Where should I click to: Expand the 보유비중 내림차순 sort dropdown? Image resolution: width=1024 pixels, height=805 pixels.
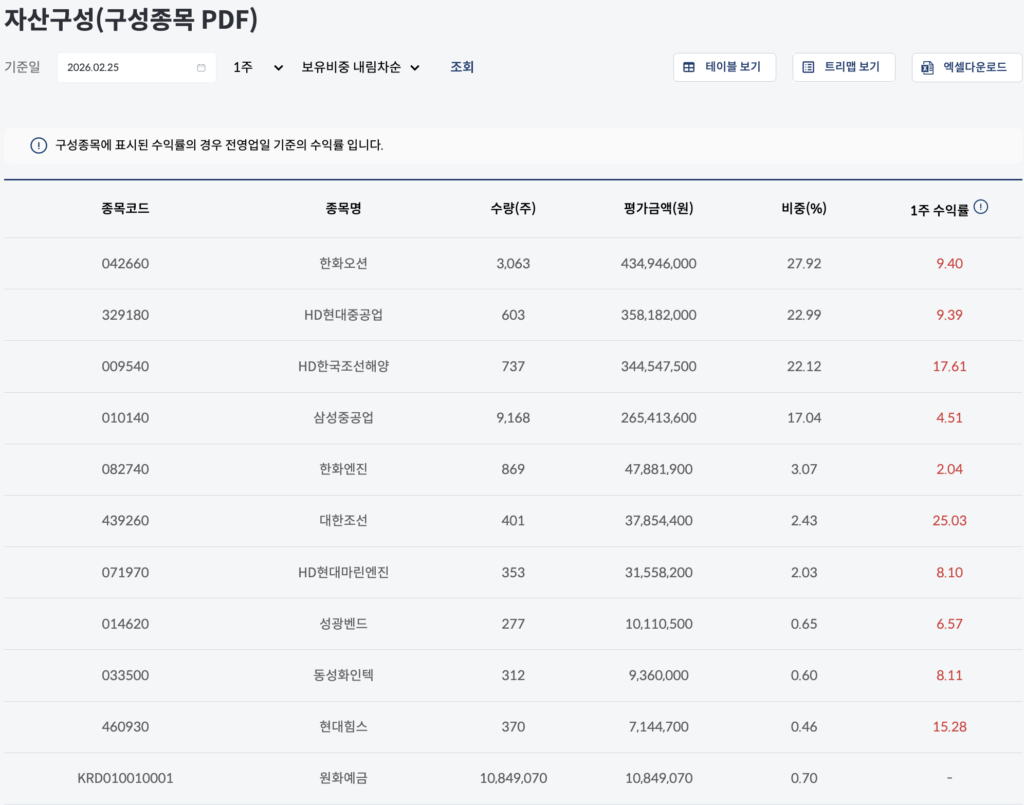coord(360,67)
